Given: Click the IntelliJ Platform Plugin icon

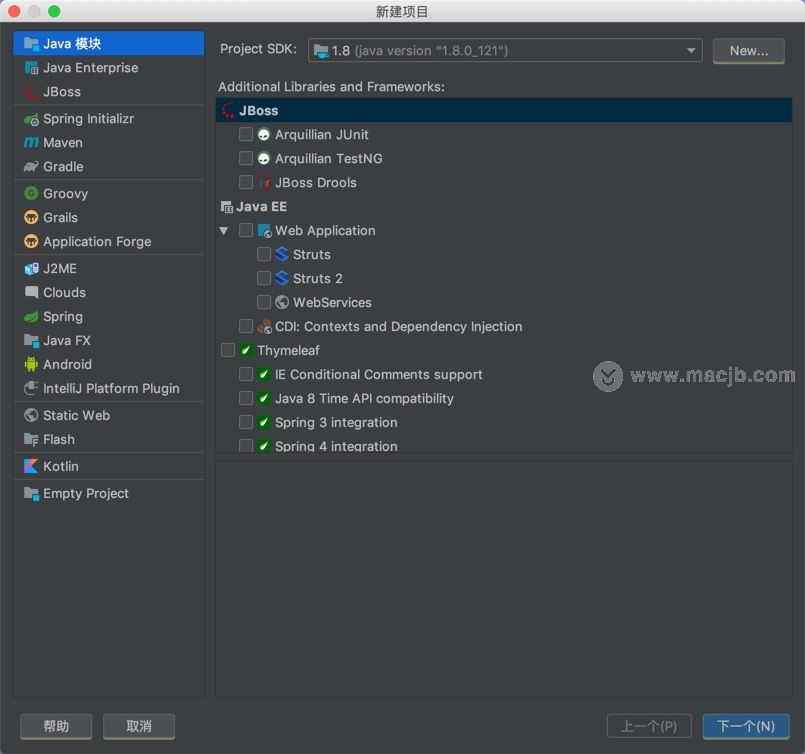Looking at the screenshot, I should pos(31,389).
